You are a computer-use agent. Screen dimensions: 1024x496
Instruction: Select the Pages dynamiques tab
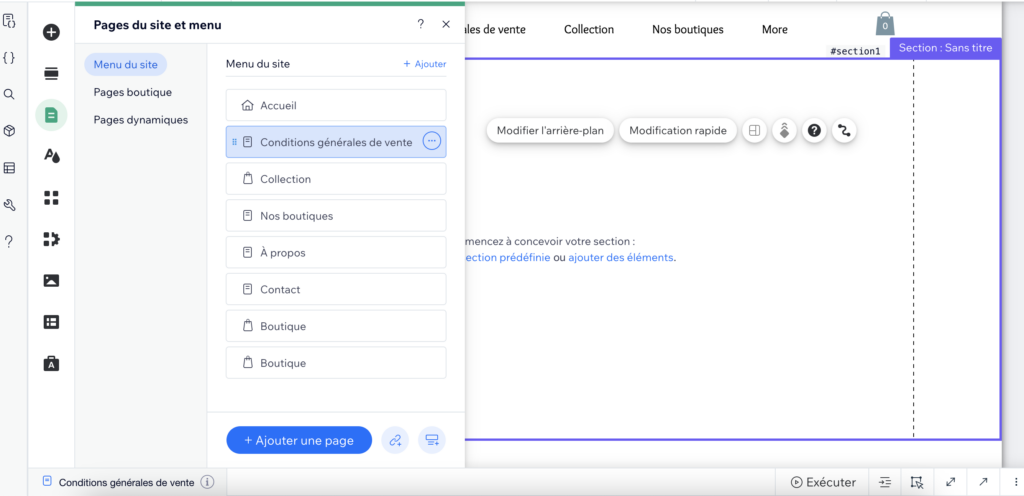[140, 120]
